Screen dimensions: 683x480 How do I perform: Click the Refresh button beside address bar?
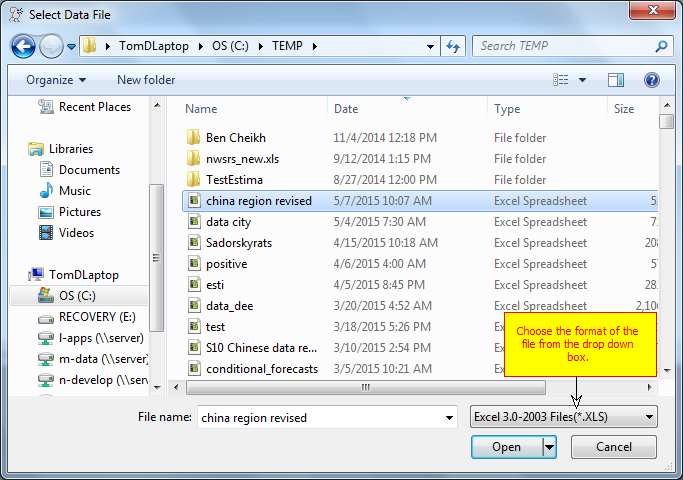(454, 46)
